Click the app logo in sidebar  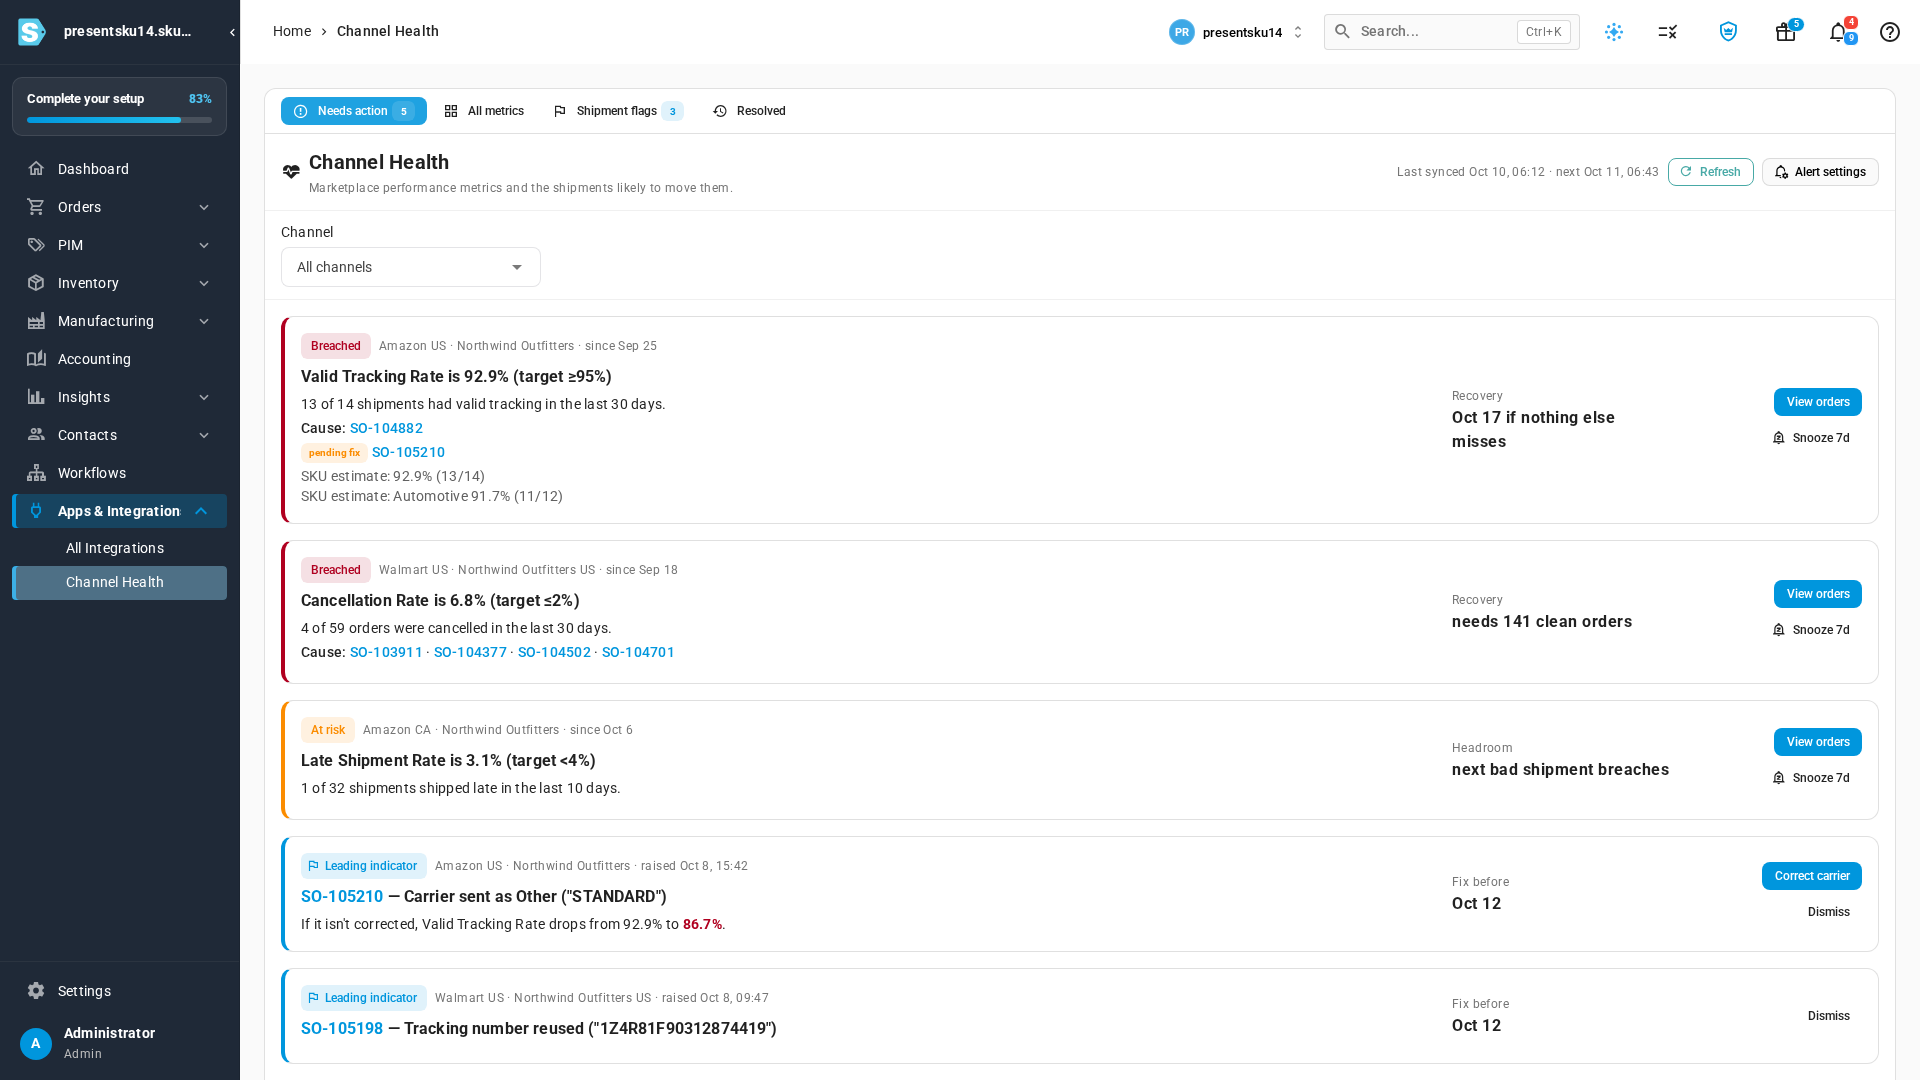32,32
